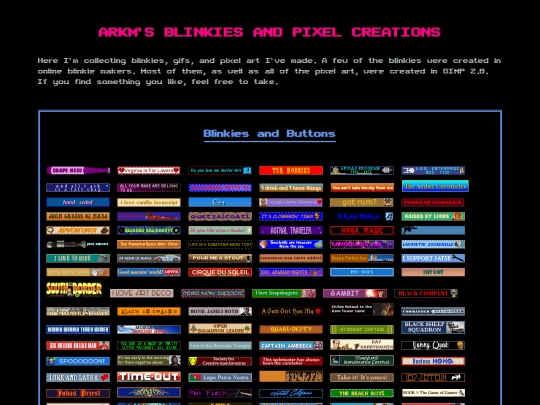The width and height of the screenshot is (540, 405).
Task: Select the Childe Roland Dark Tower blinkie
Action: click(x=362, y=309)
